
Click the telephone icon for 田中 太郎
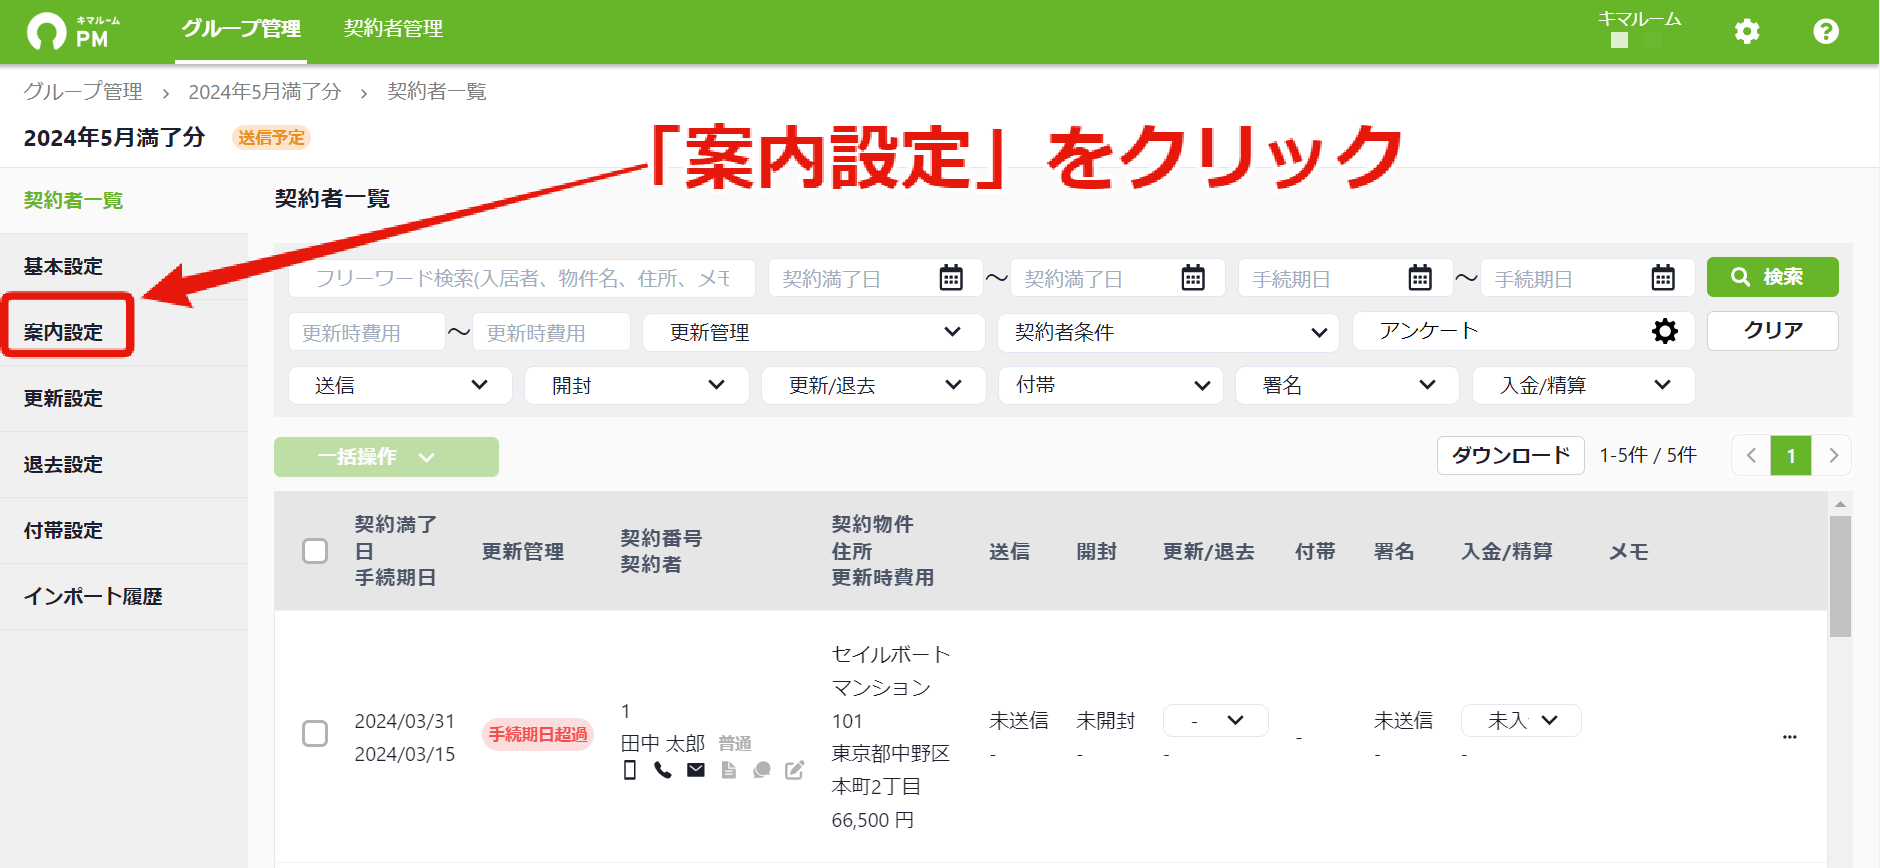[662, 770]
